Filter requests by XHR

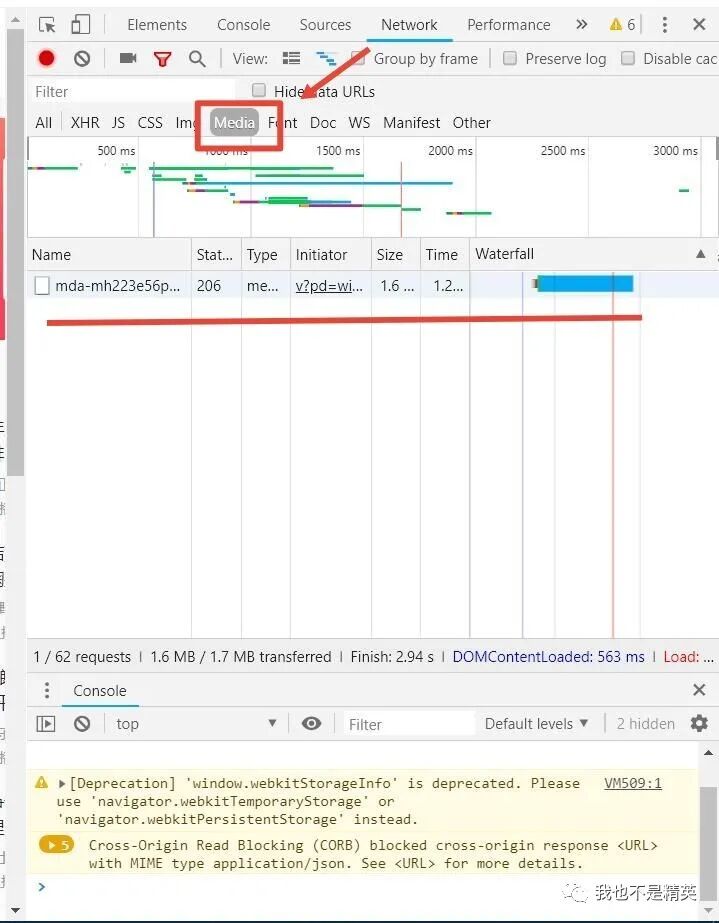85,122
